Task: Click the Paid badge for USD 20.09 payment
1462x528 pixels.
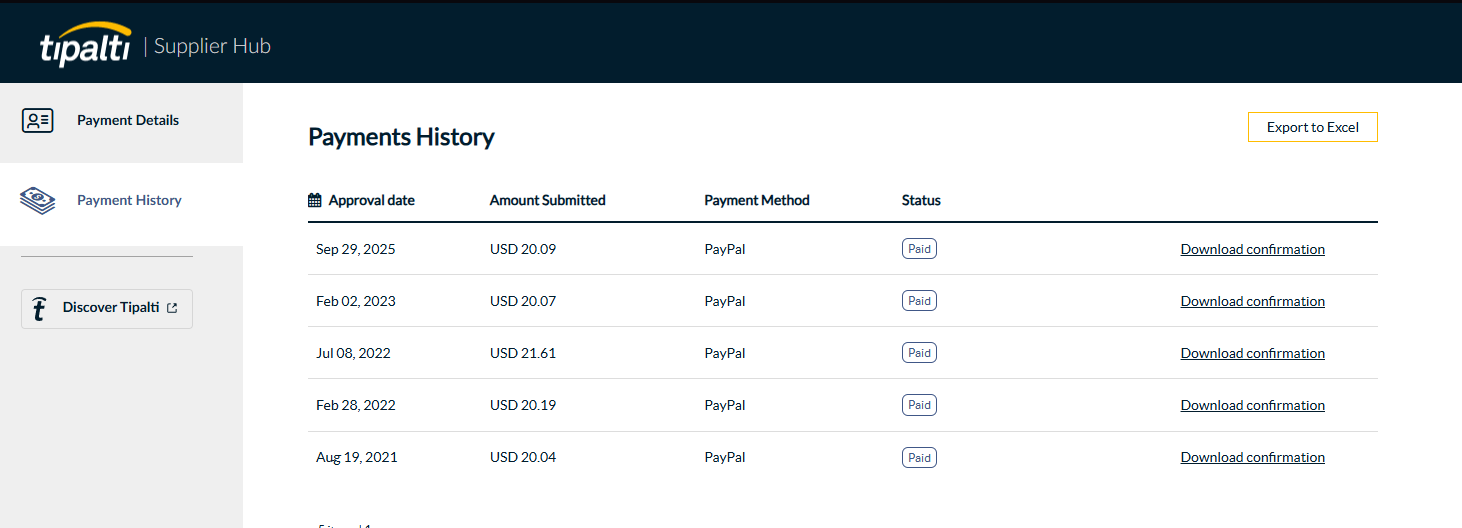Action: (x=919, y=249)
